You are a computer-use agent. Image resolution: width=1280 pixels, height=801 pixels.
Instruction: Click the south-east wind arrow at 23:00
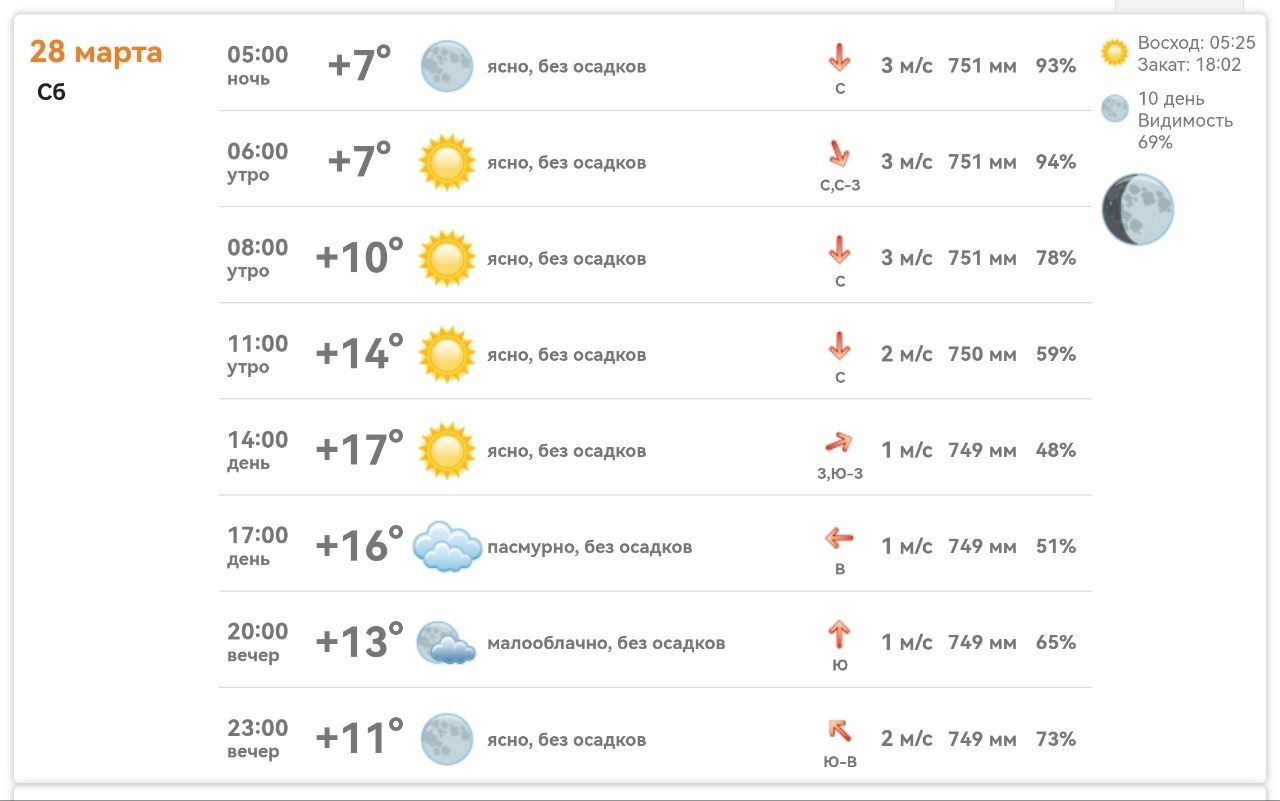[x=839, y=731]
